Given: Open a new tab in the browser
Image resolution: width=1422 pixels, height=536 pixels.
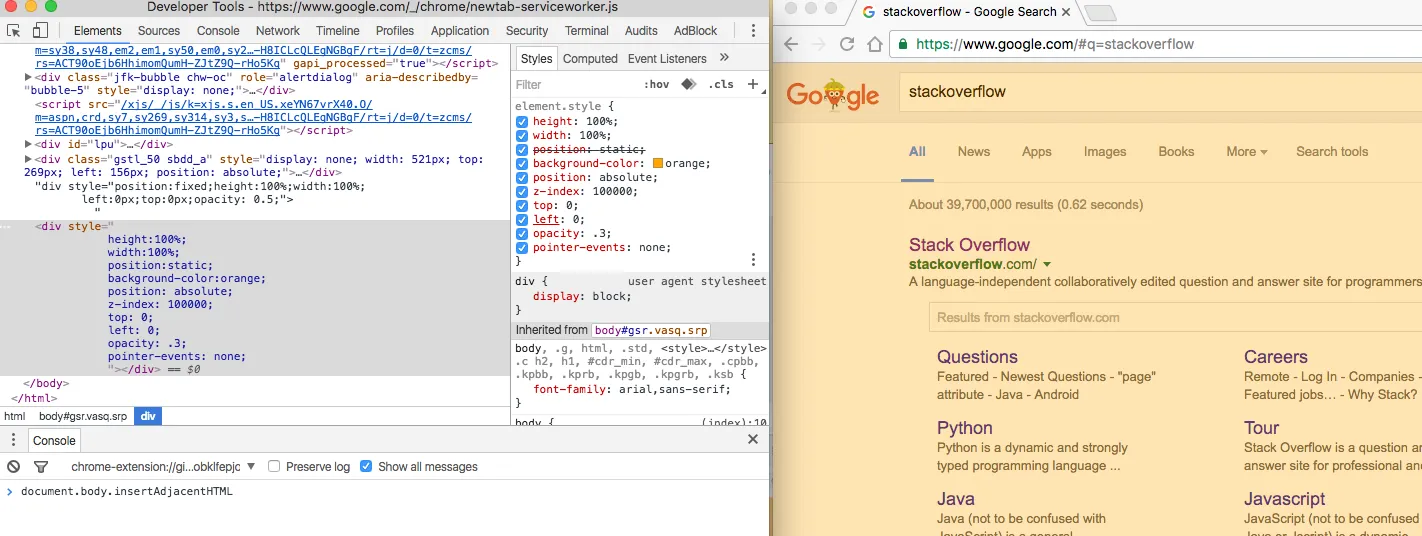Looking at the screenshot, I should click(x=1100, y=13).
